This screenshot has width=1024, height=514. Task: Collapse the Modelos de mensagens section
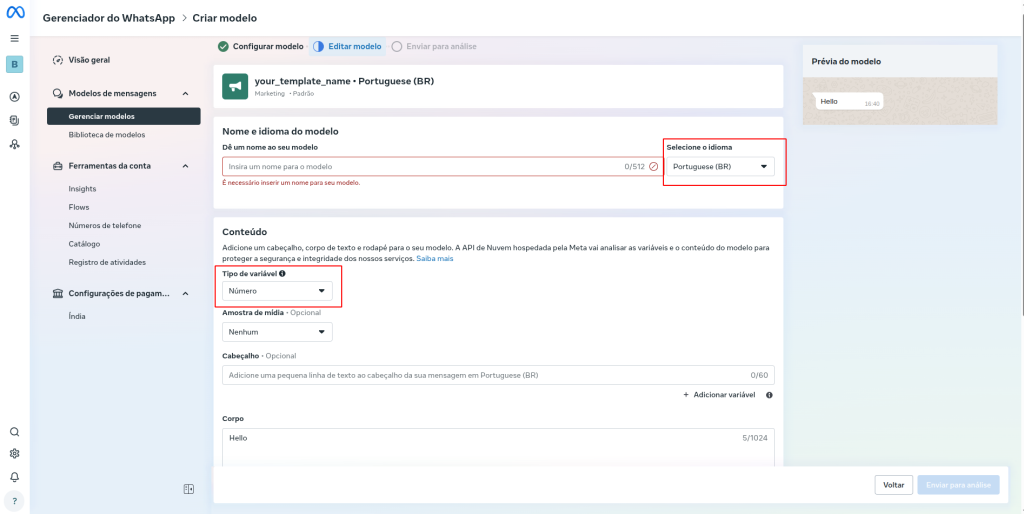click(x=185, y=93)
